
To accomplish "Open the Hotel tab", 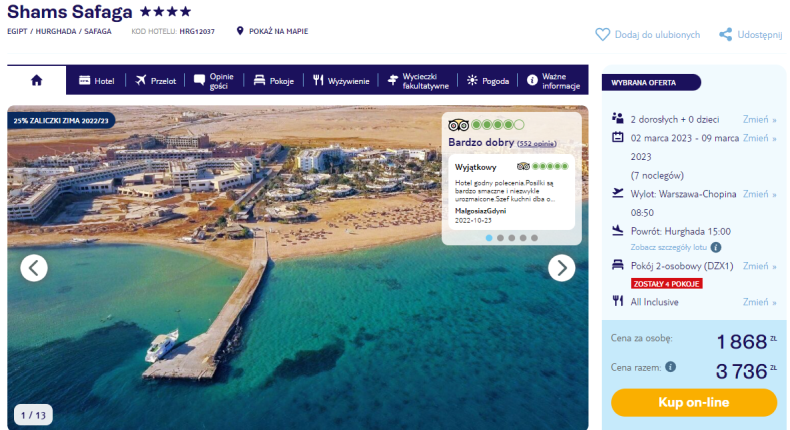I will [97, 81].
